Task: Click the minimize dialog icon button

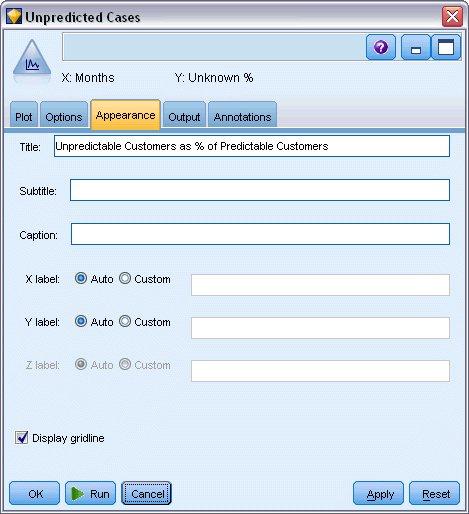Action: pyautogui.click(x=415, y=47)
